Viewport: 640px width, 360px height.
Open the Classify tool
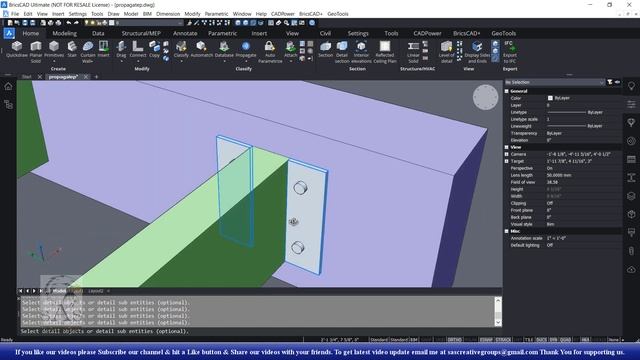[x=181, y=49]
